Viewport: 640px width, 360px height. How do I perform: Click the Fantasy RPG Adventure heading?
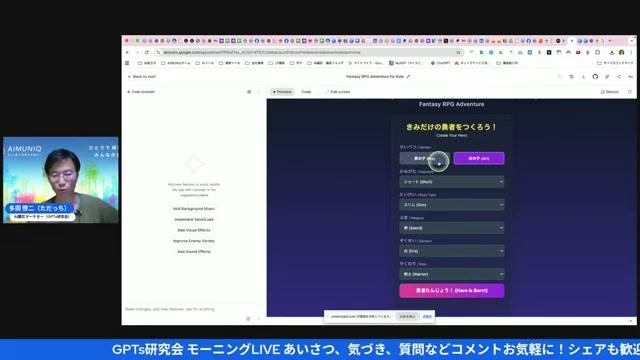(451, 104)
